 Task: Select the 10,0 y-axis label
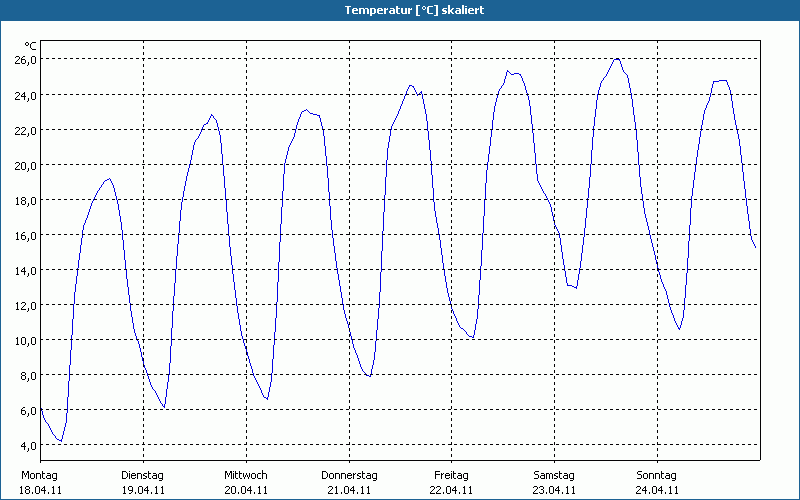pos(26,341)
